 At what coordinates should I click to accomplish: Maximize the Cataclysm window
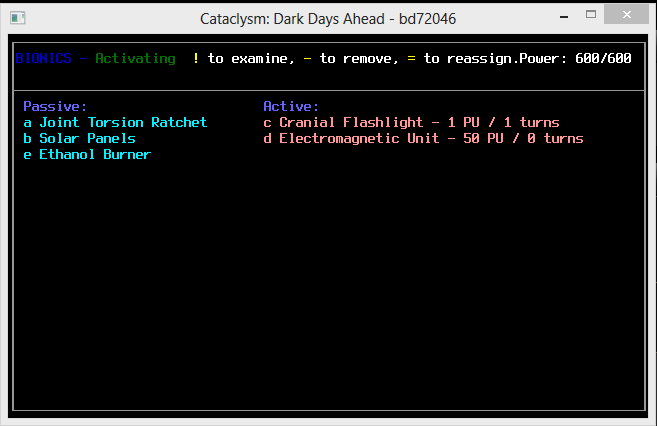(591, 15)
